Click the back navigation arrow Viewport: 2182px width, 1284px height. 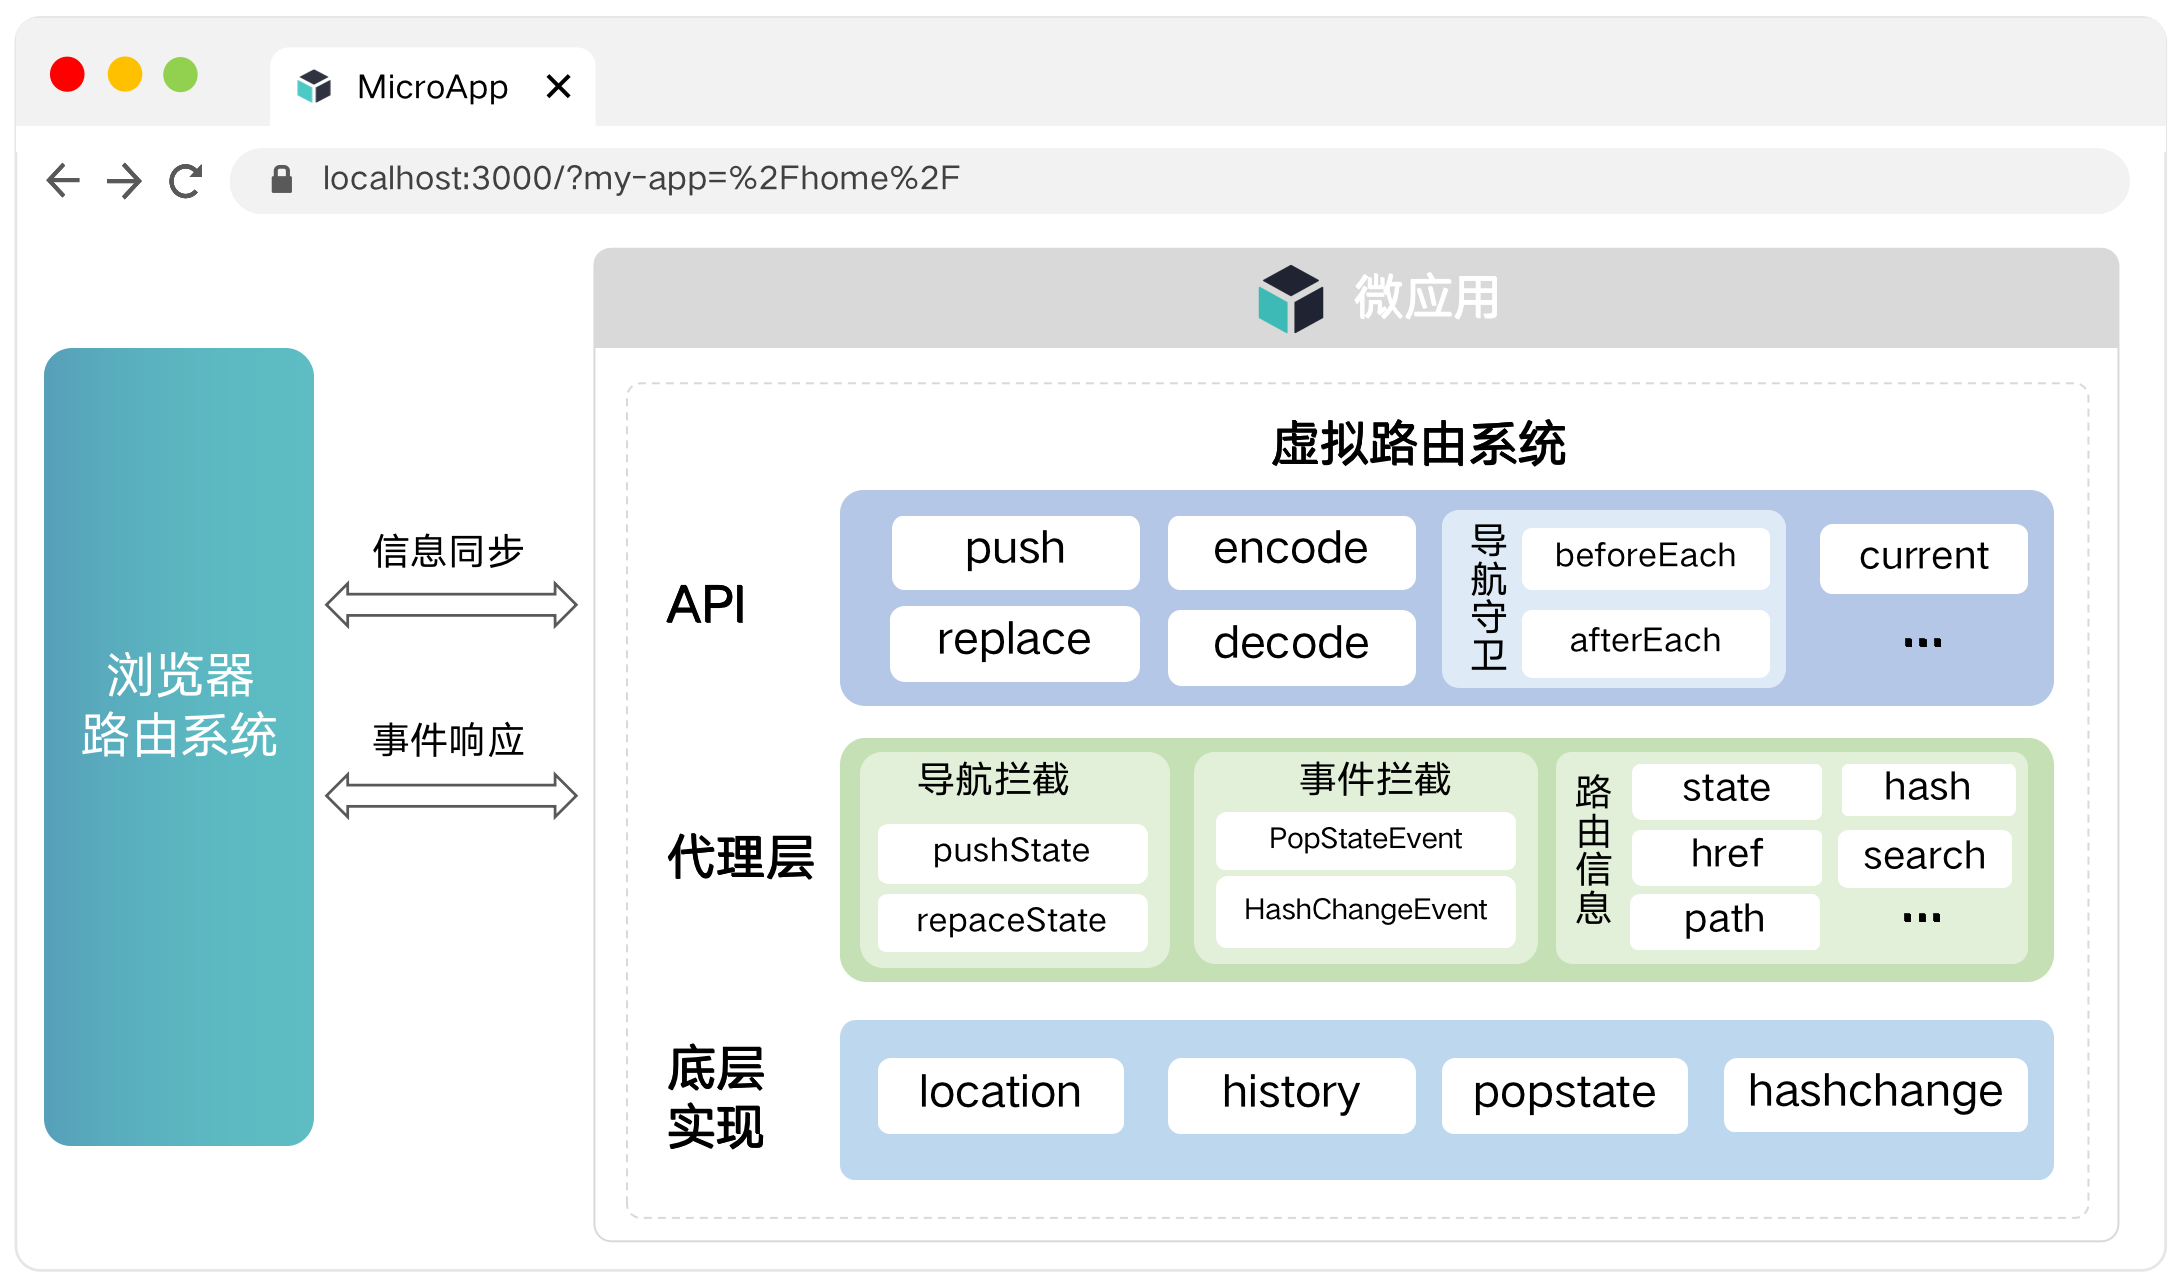[62, 181]
